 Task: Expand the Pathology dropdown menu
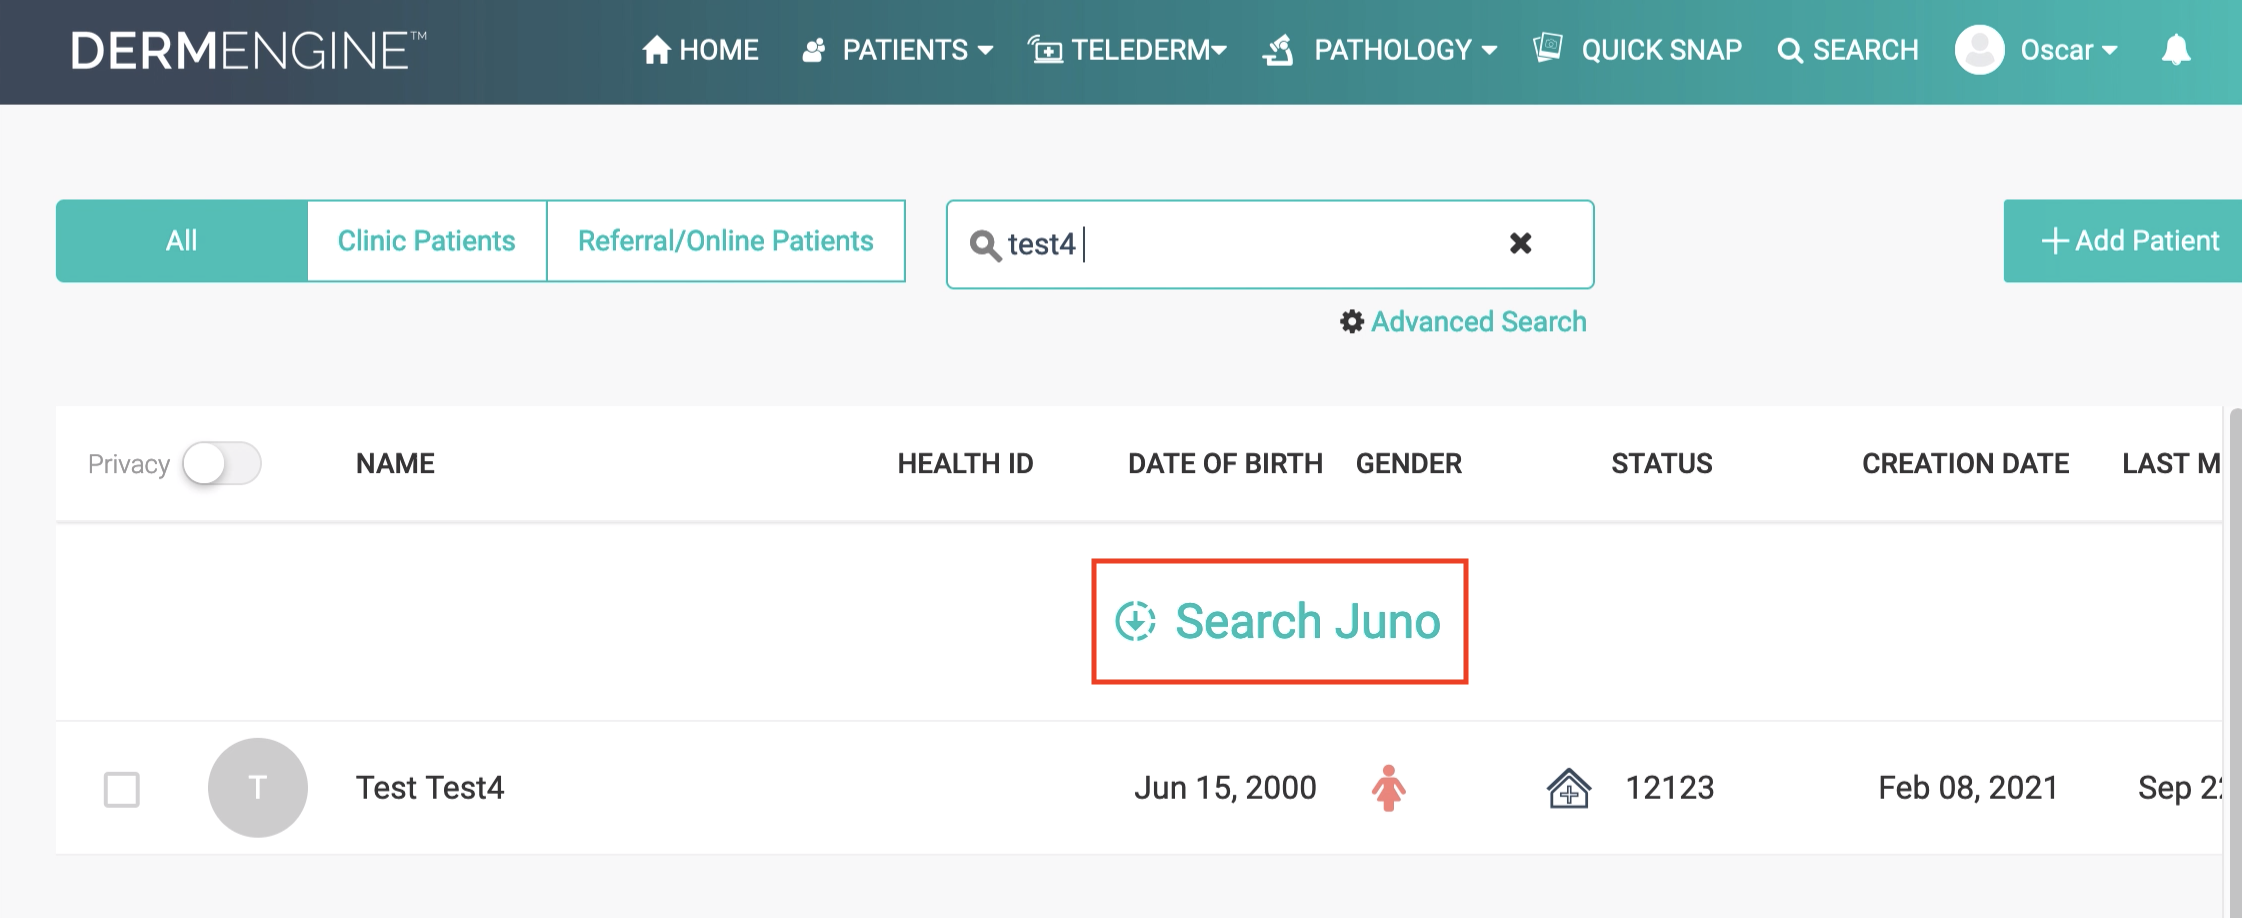click(x=1381, y=50)
